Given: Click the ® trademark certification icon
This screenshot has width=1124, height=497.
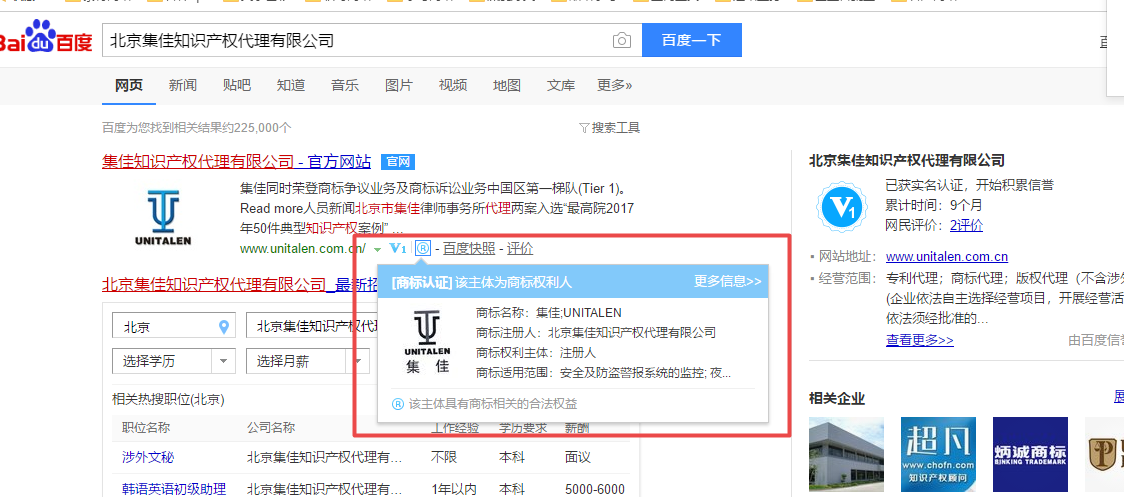Looking at the screenshot, I should pyautogui.click(x=423, y=249).
